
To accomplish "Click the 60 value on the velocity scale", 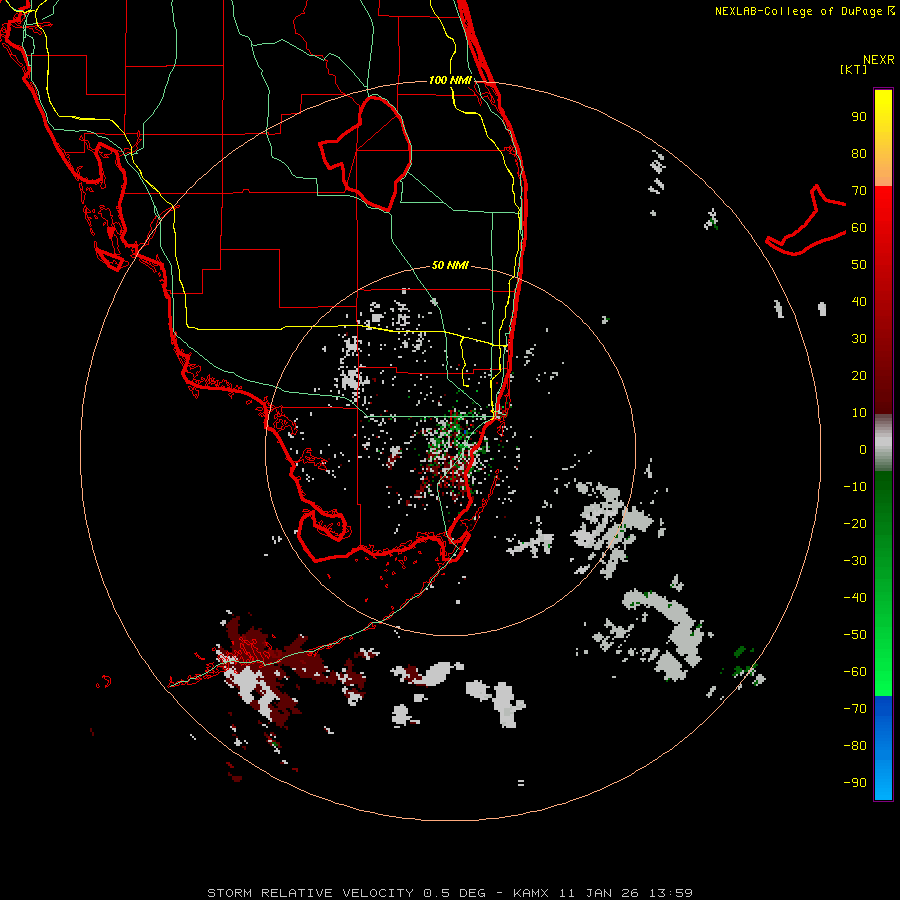I will [859, 228].
